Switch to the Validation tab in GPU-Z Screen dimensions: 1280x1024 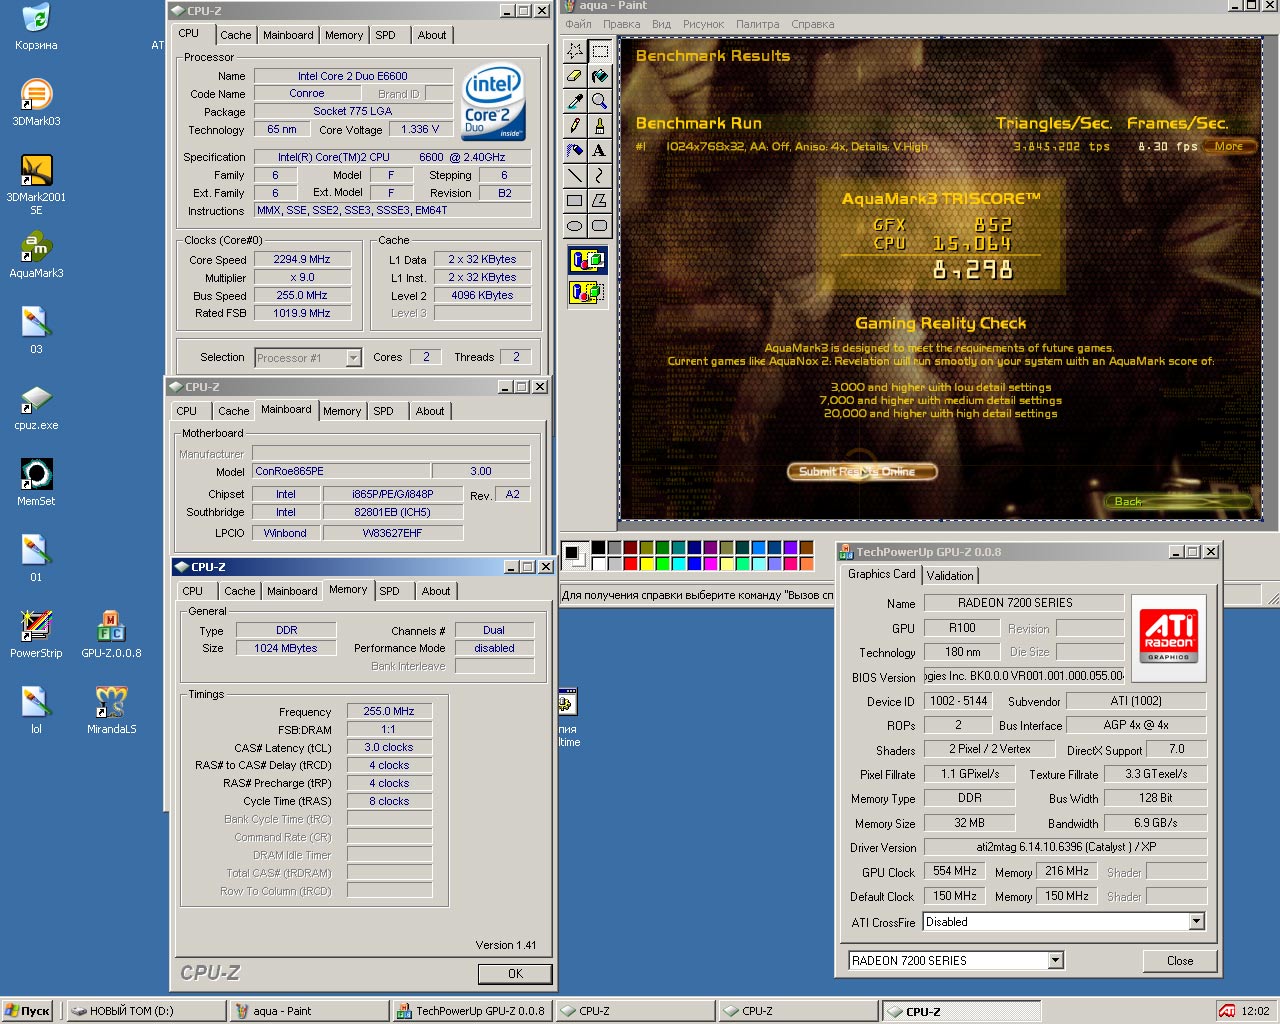[x=949, y=575]
